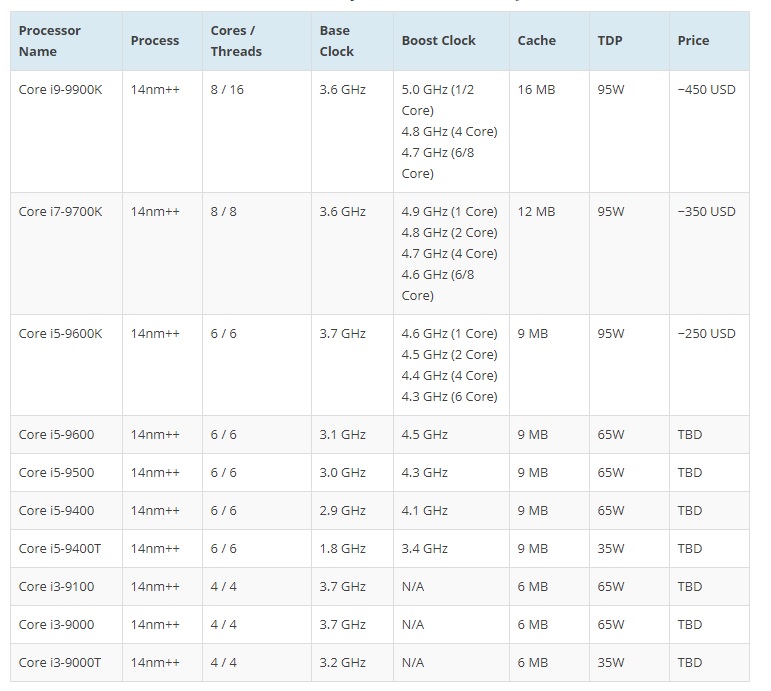The image size is (771, 691).
Task: Click the i3-9000T TBD price cell
Action: click(710, 662)
